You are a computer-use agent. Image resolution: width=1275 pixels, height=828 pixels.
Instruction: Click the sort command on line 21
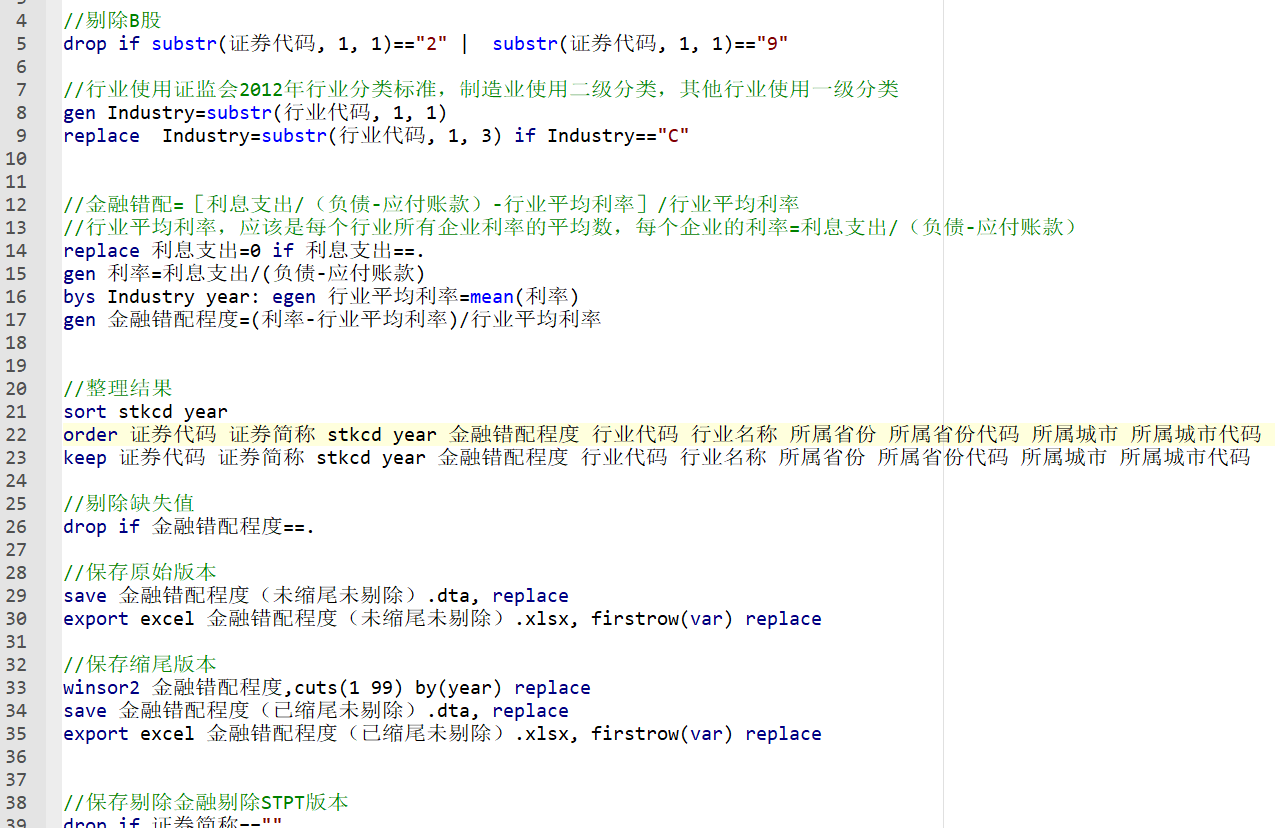point(85,411)
